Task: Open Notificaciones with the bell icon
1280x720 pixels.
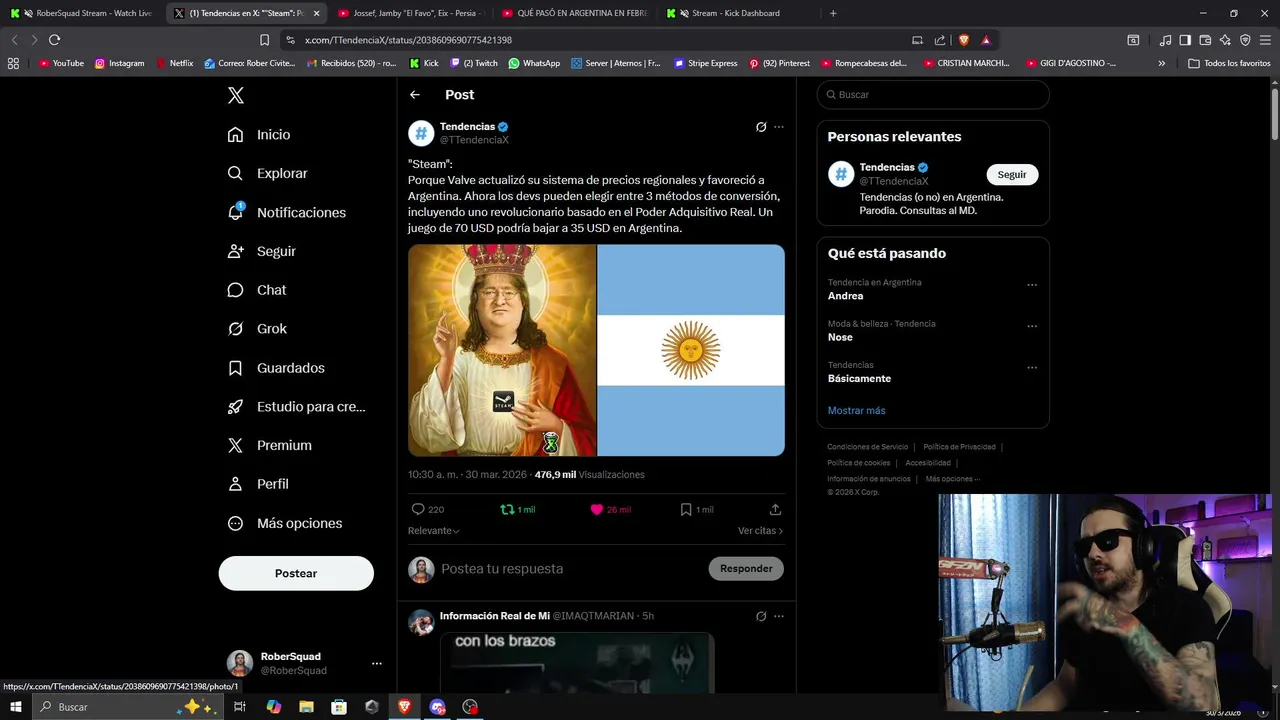Action: click(x=286, y=212)
